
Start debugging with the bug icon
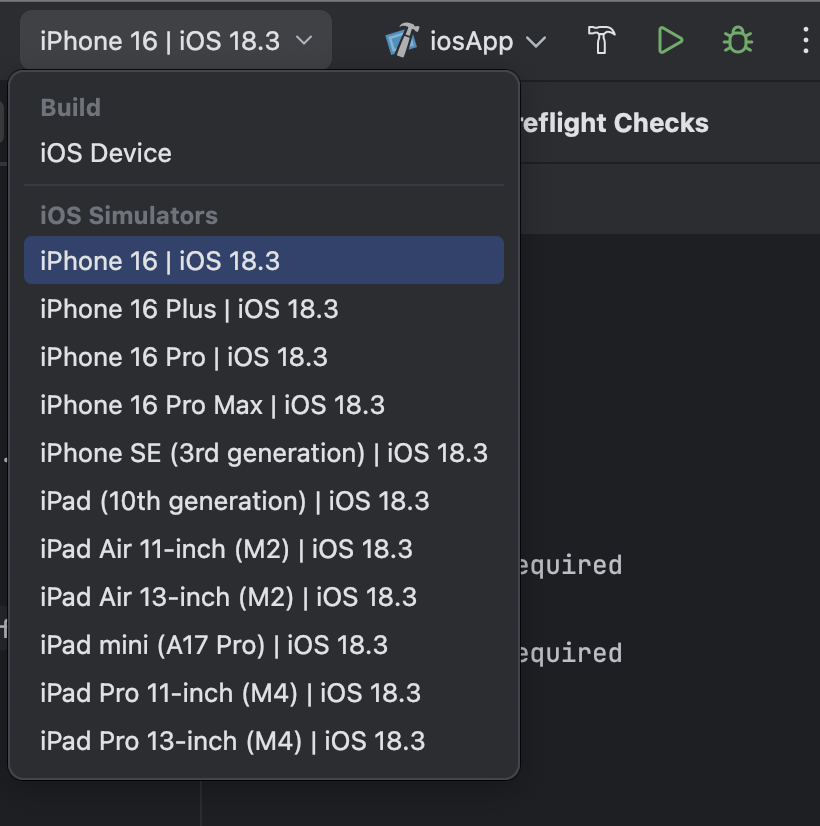(738, 41)
